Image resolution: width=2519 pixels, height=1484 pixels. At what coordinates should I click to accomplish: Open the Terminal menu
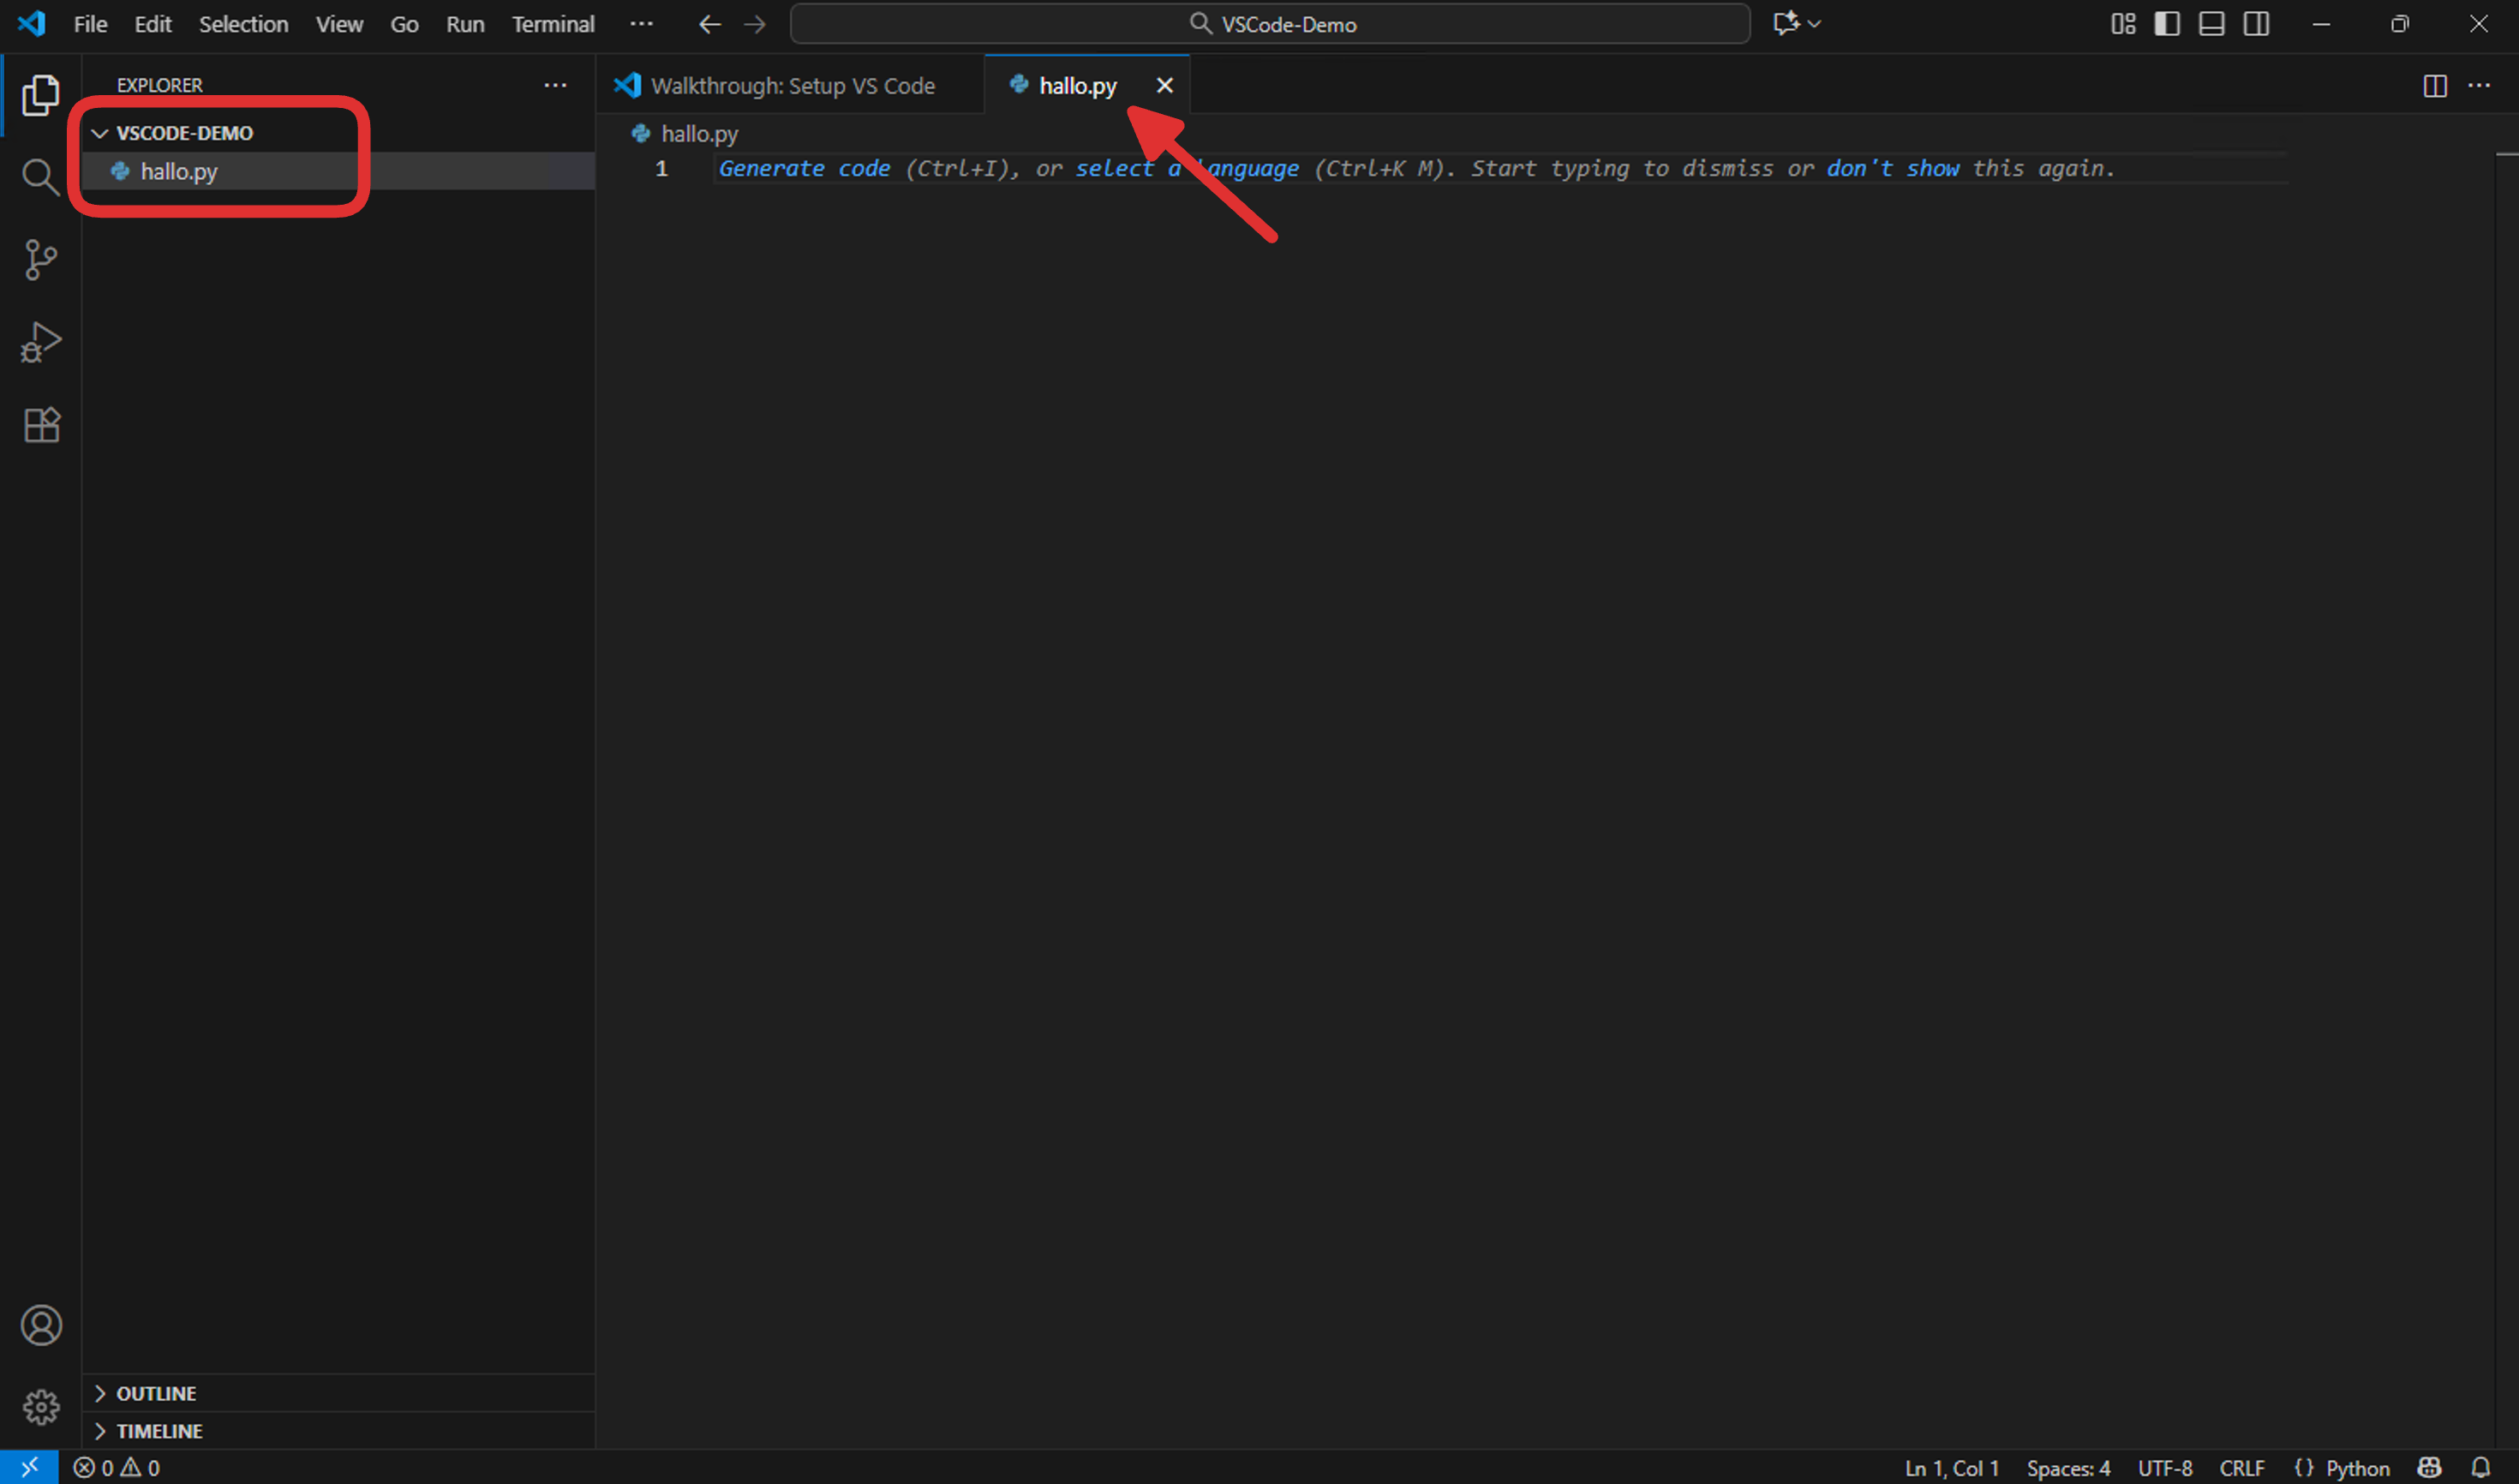553,24
